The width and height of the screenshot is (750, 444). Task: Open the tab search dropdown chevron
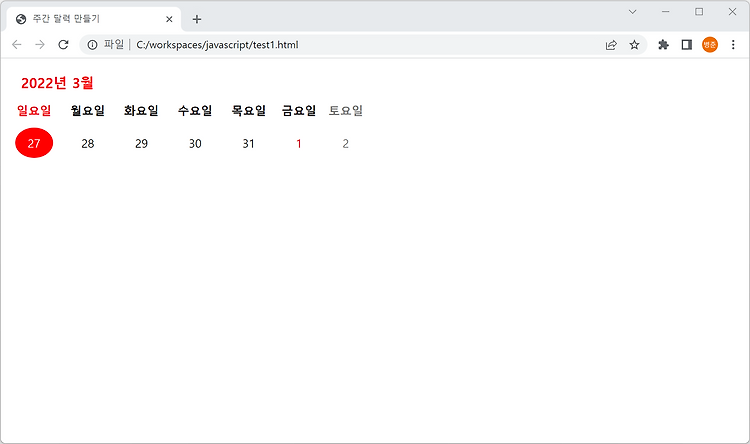(x=632, y=11)
